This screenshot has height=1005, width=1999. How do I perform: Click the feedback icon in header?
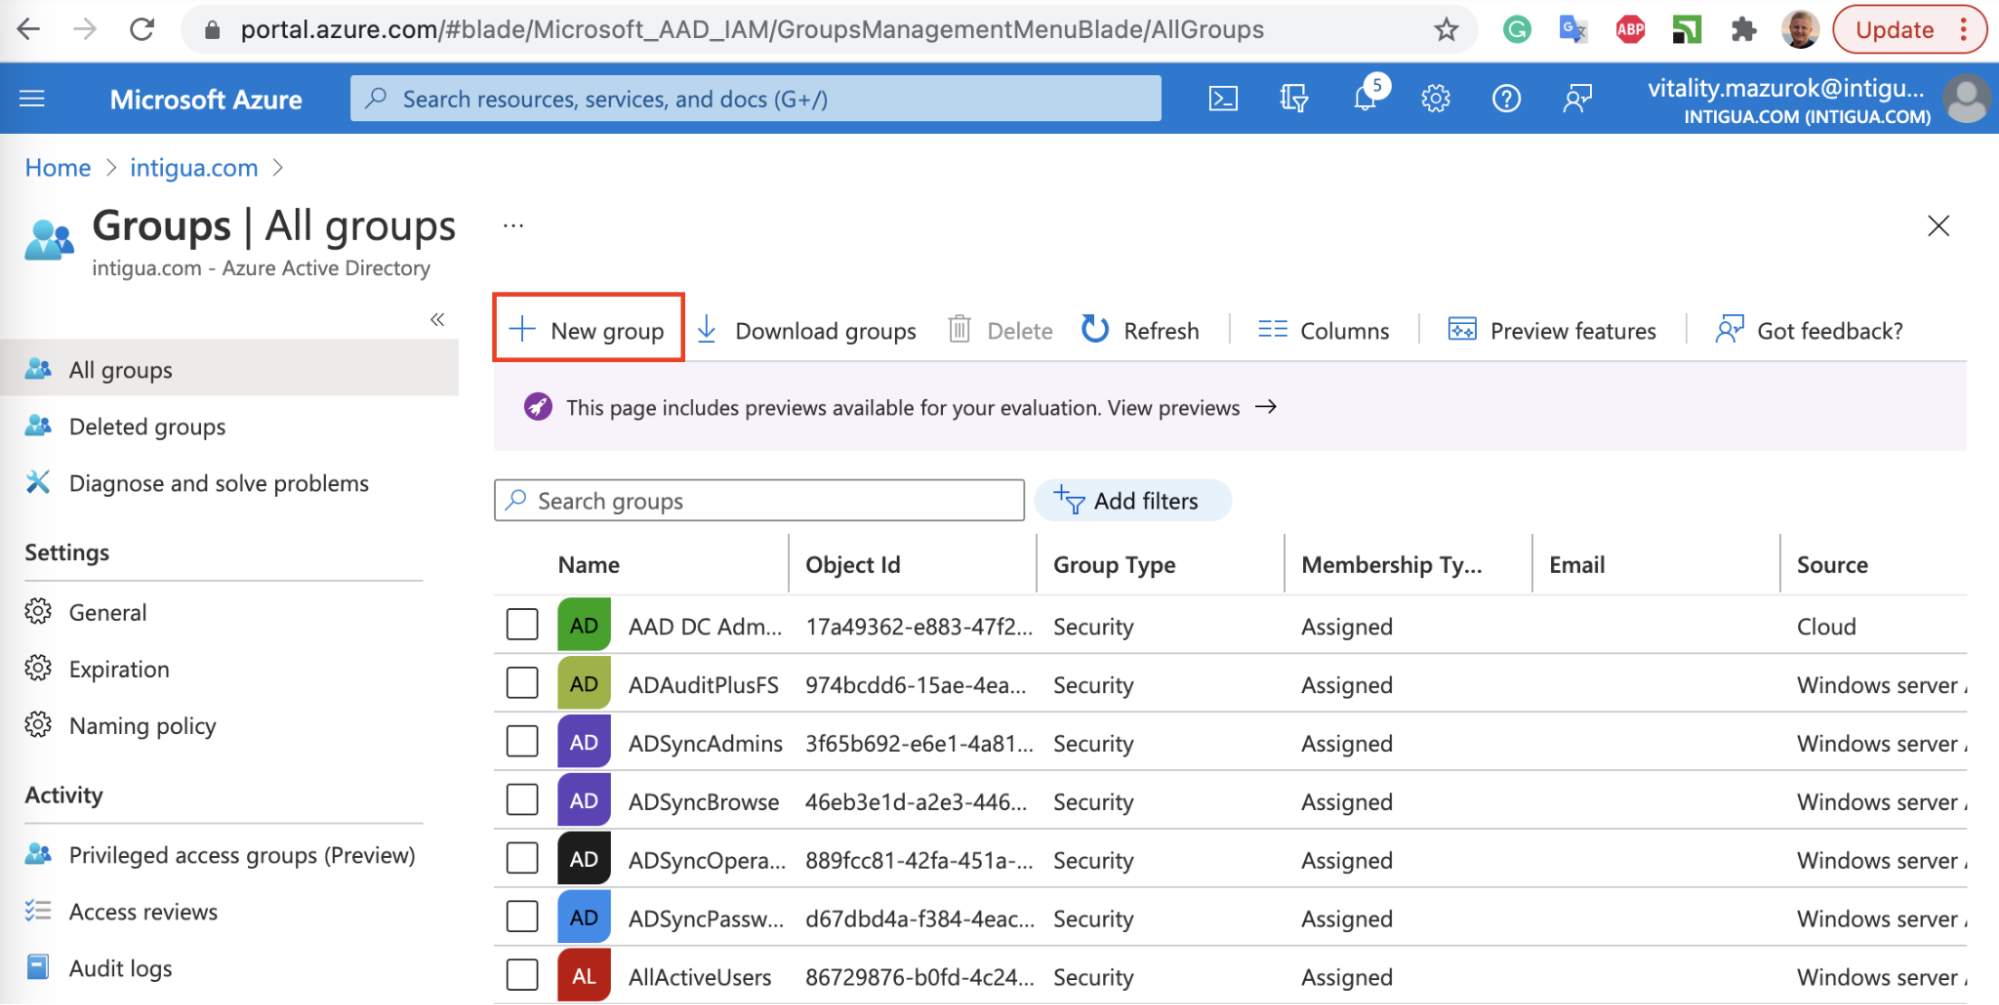(1577, 98)
